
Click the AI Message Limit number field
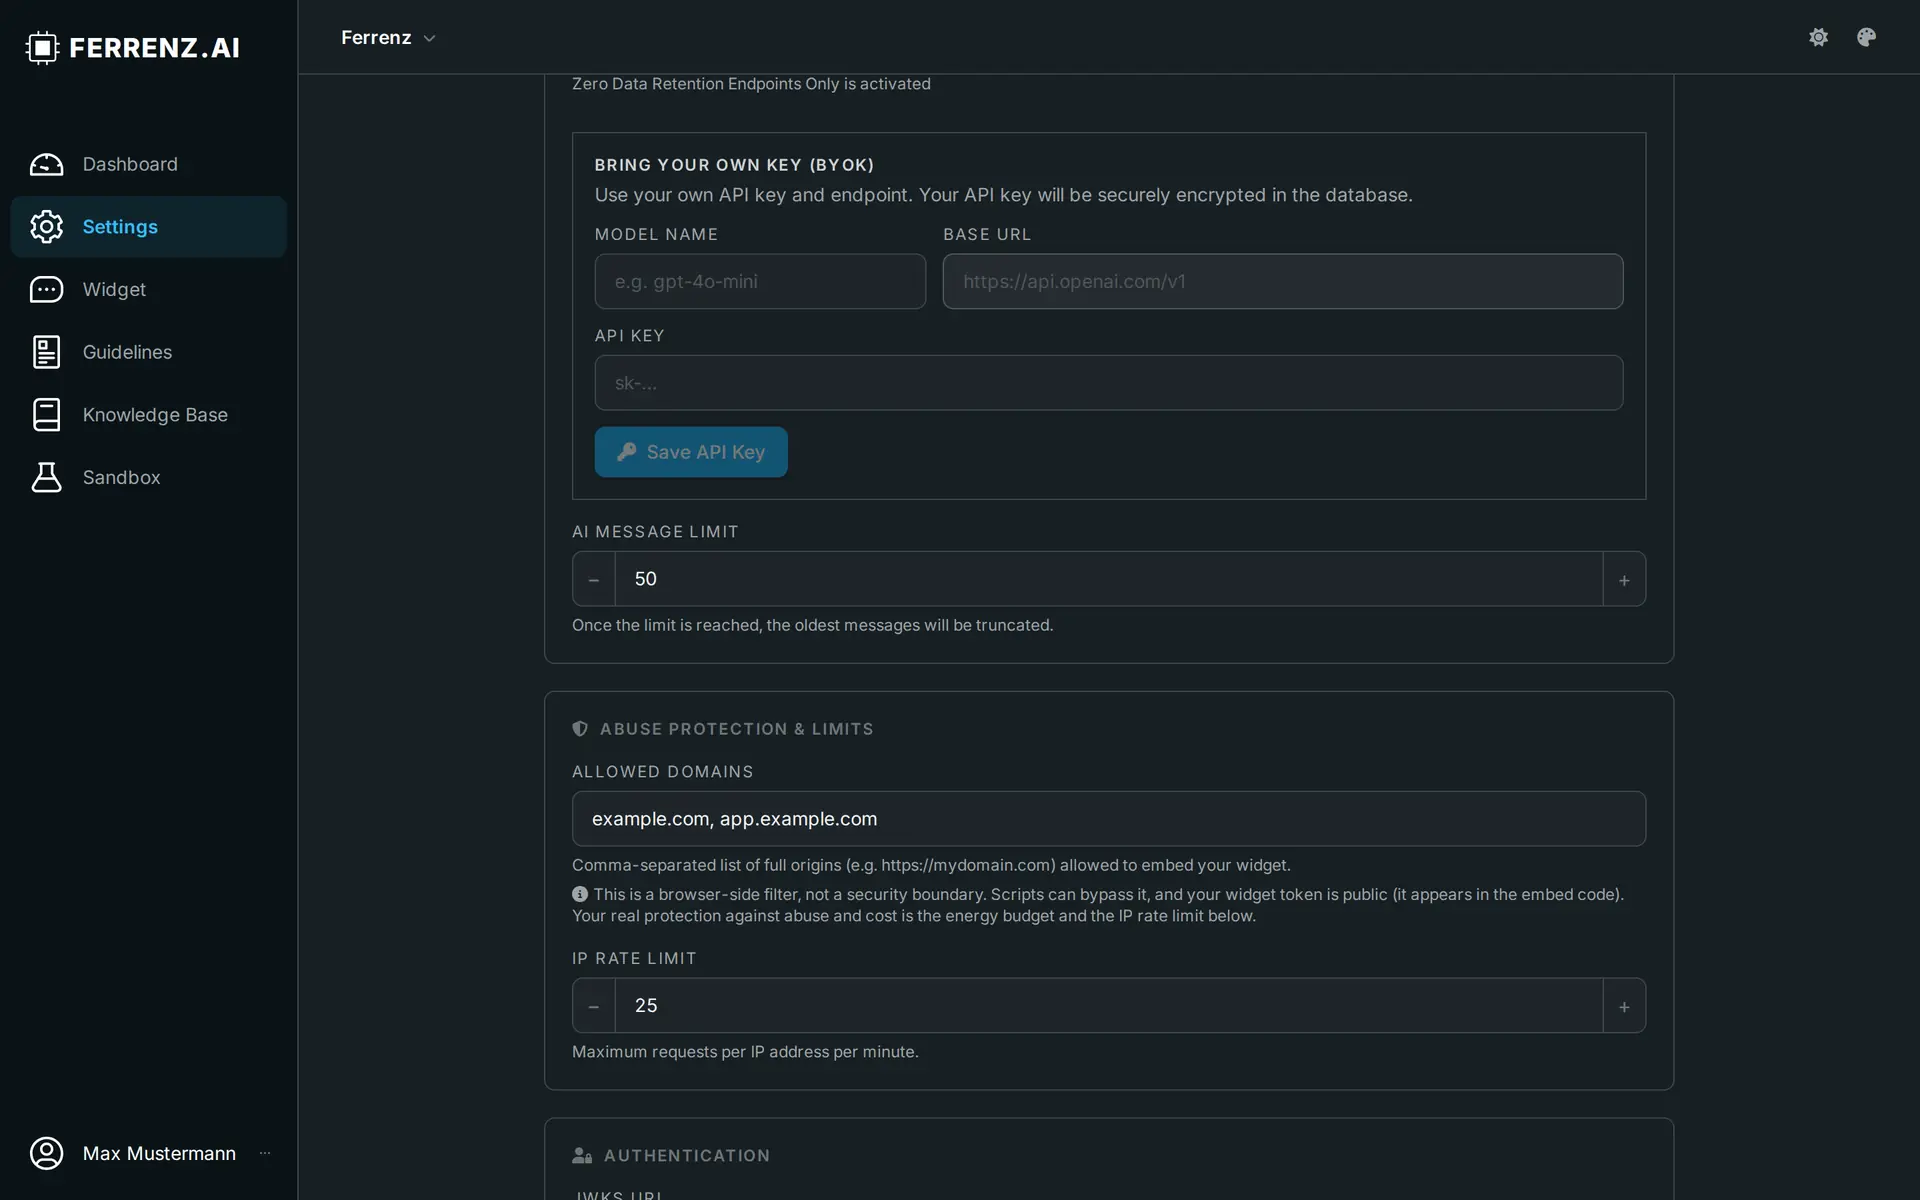point(1109,579)
